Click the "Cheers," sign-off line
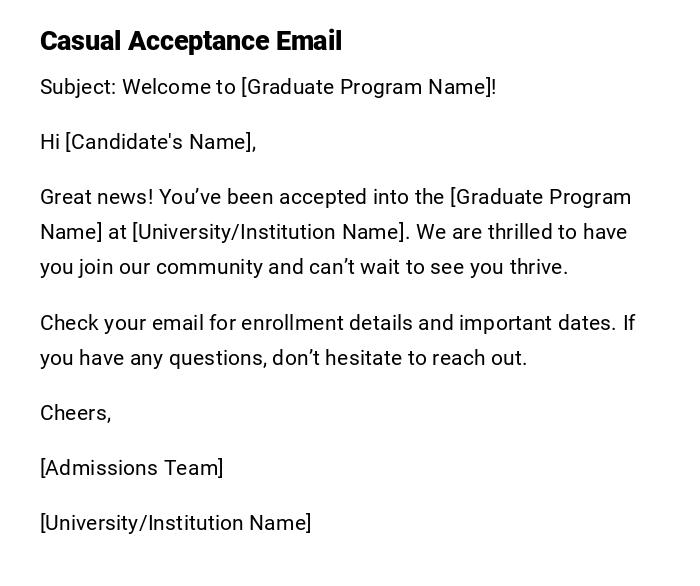The height and width of the screenshot is (586, 700). (x=75, y=413)
